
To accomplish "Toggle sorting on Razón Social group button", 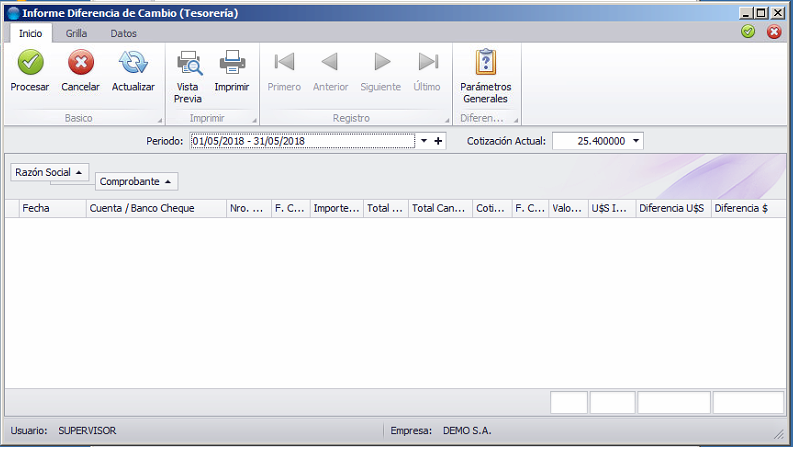I will [50, 172].
